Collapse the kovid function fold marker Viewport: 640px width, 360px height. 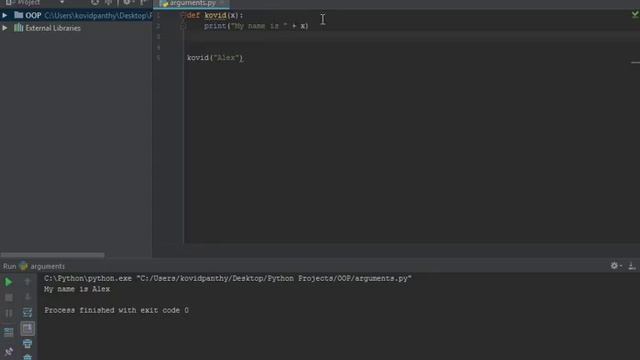click(183, 15)
